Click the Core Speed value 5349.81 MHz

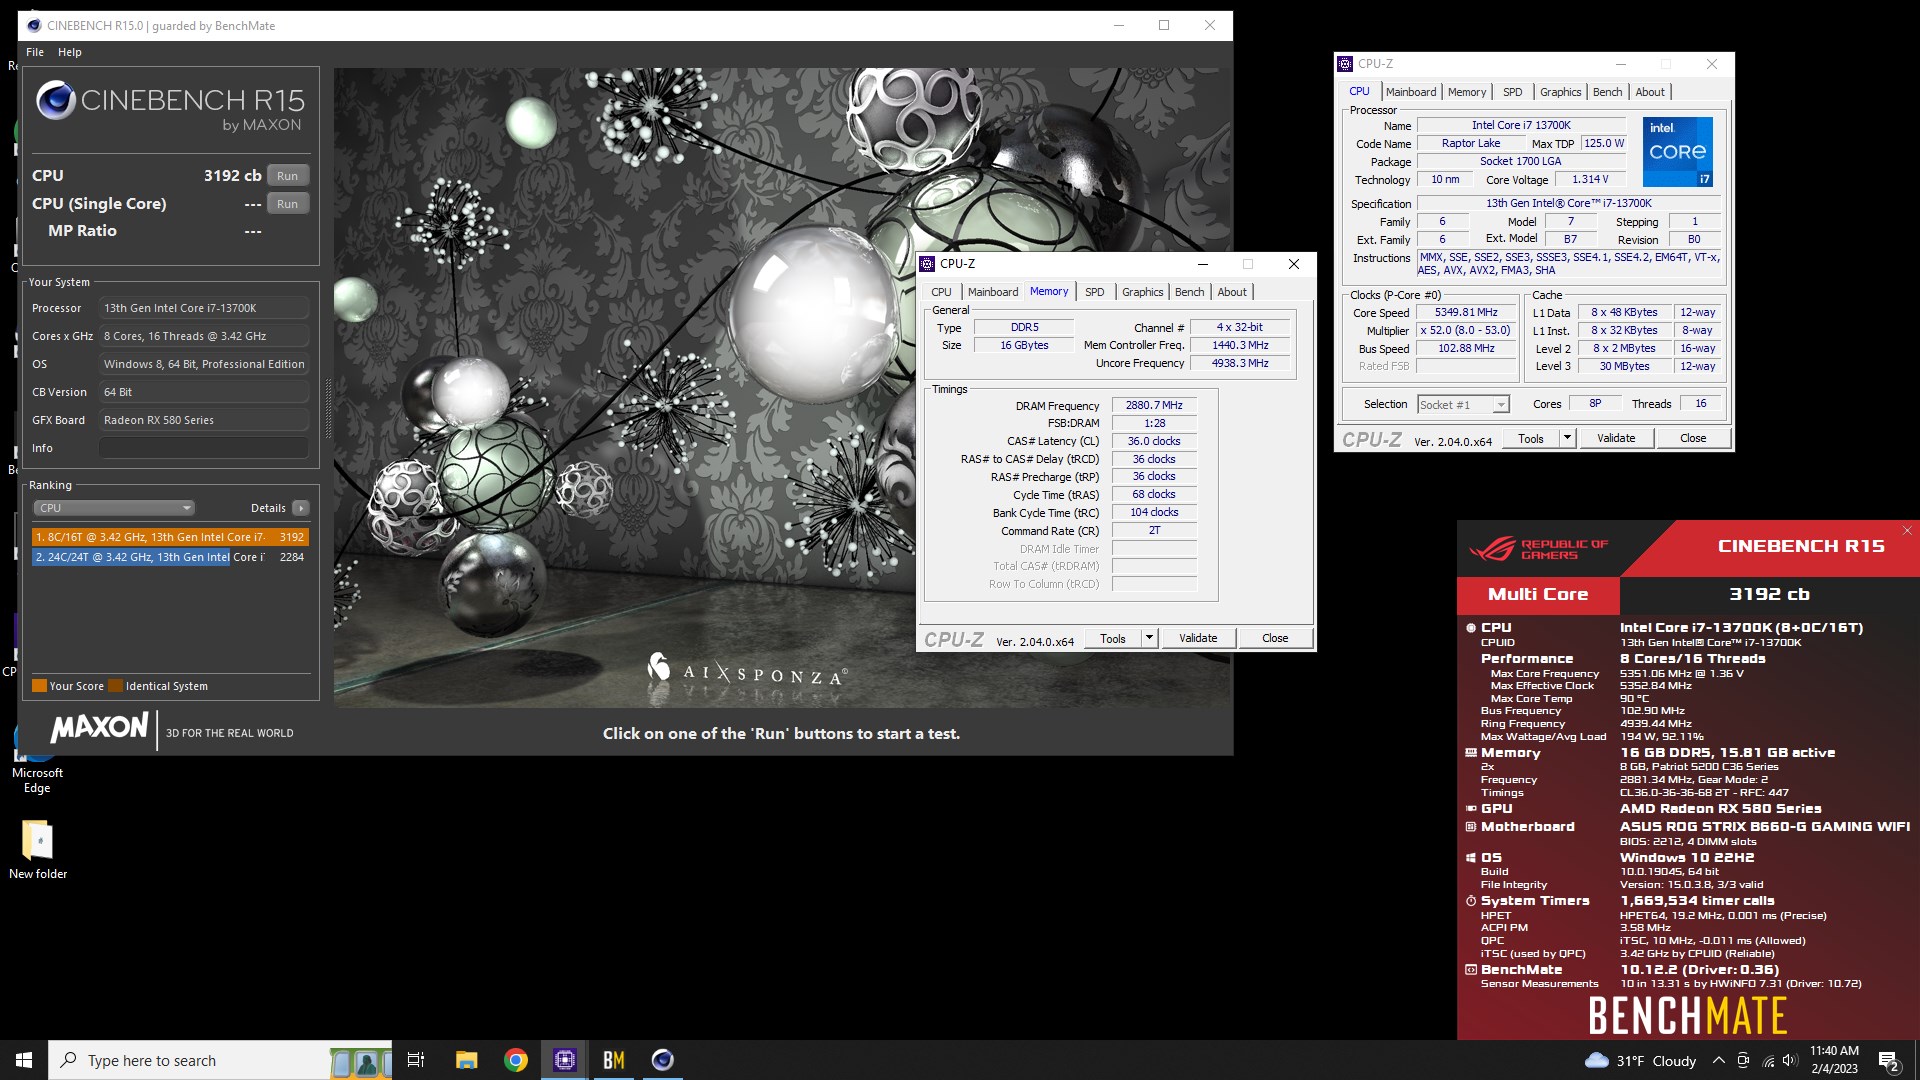tap(1466, 313)
